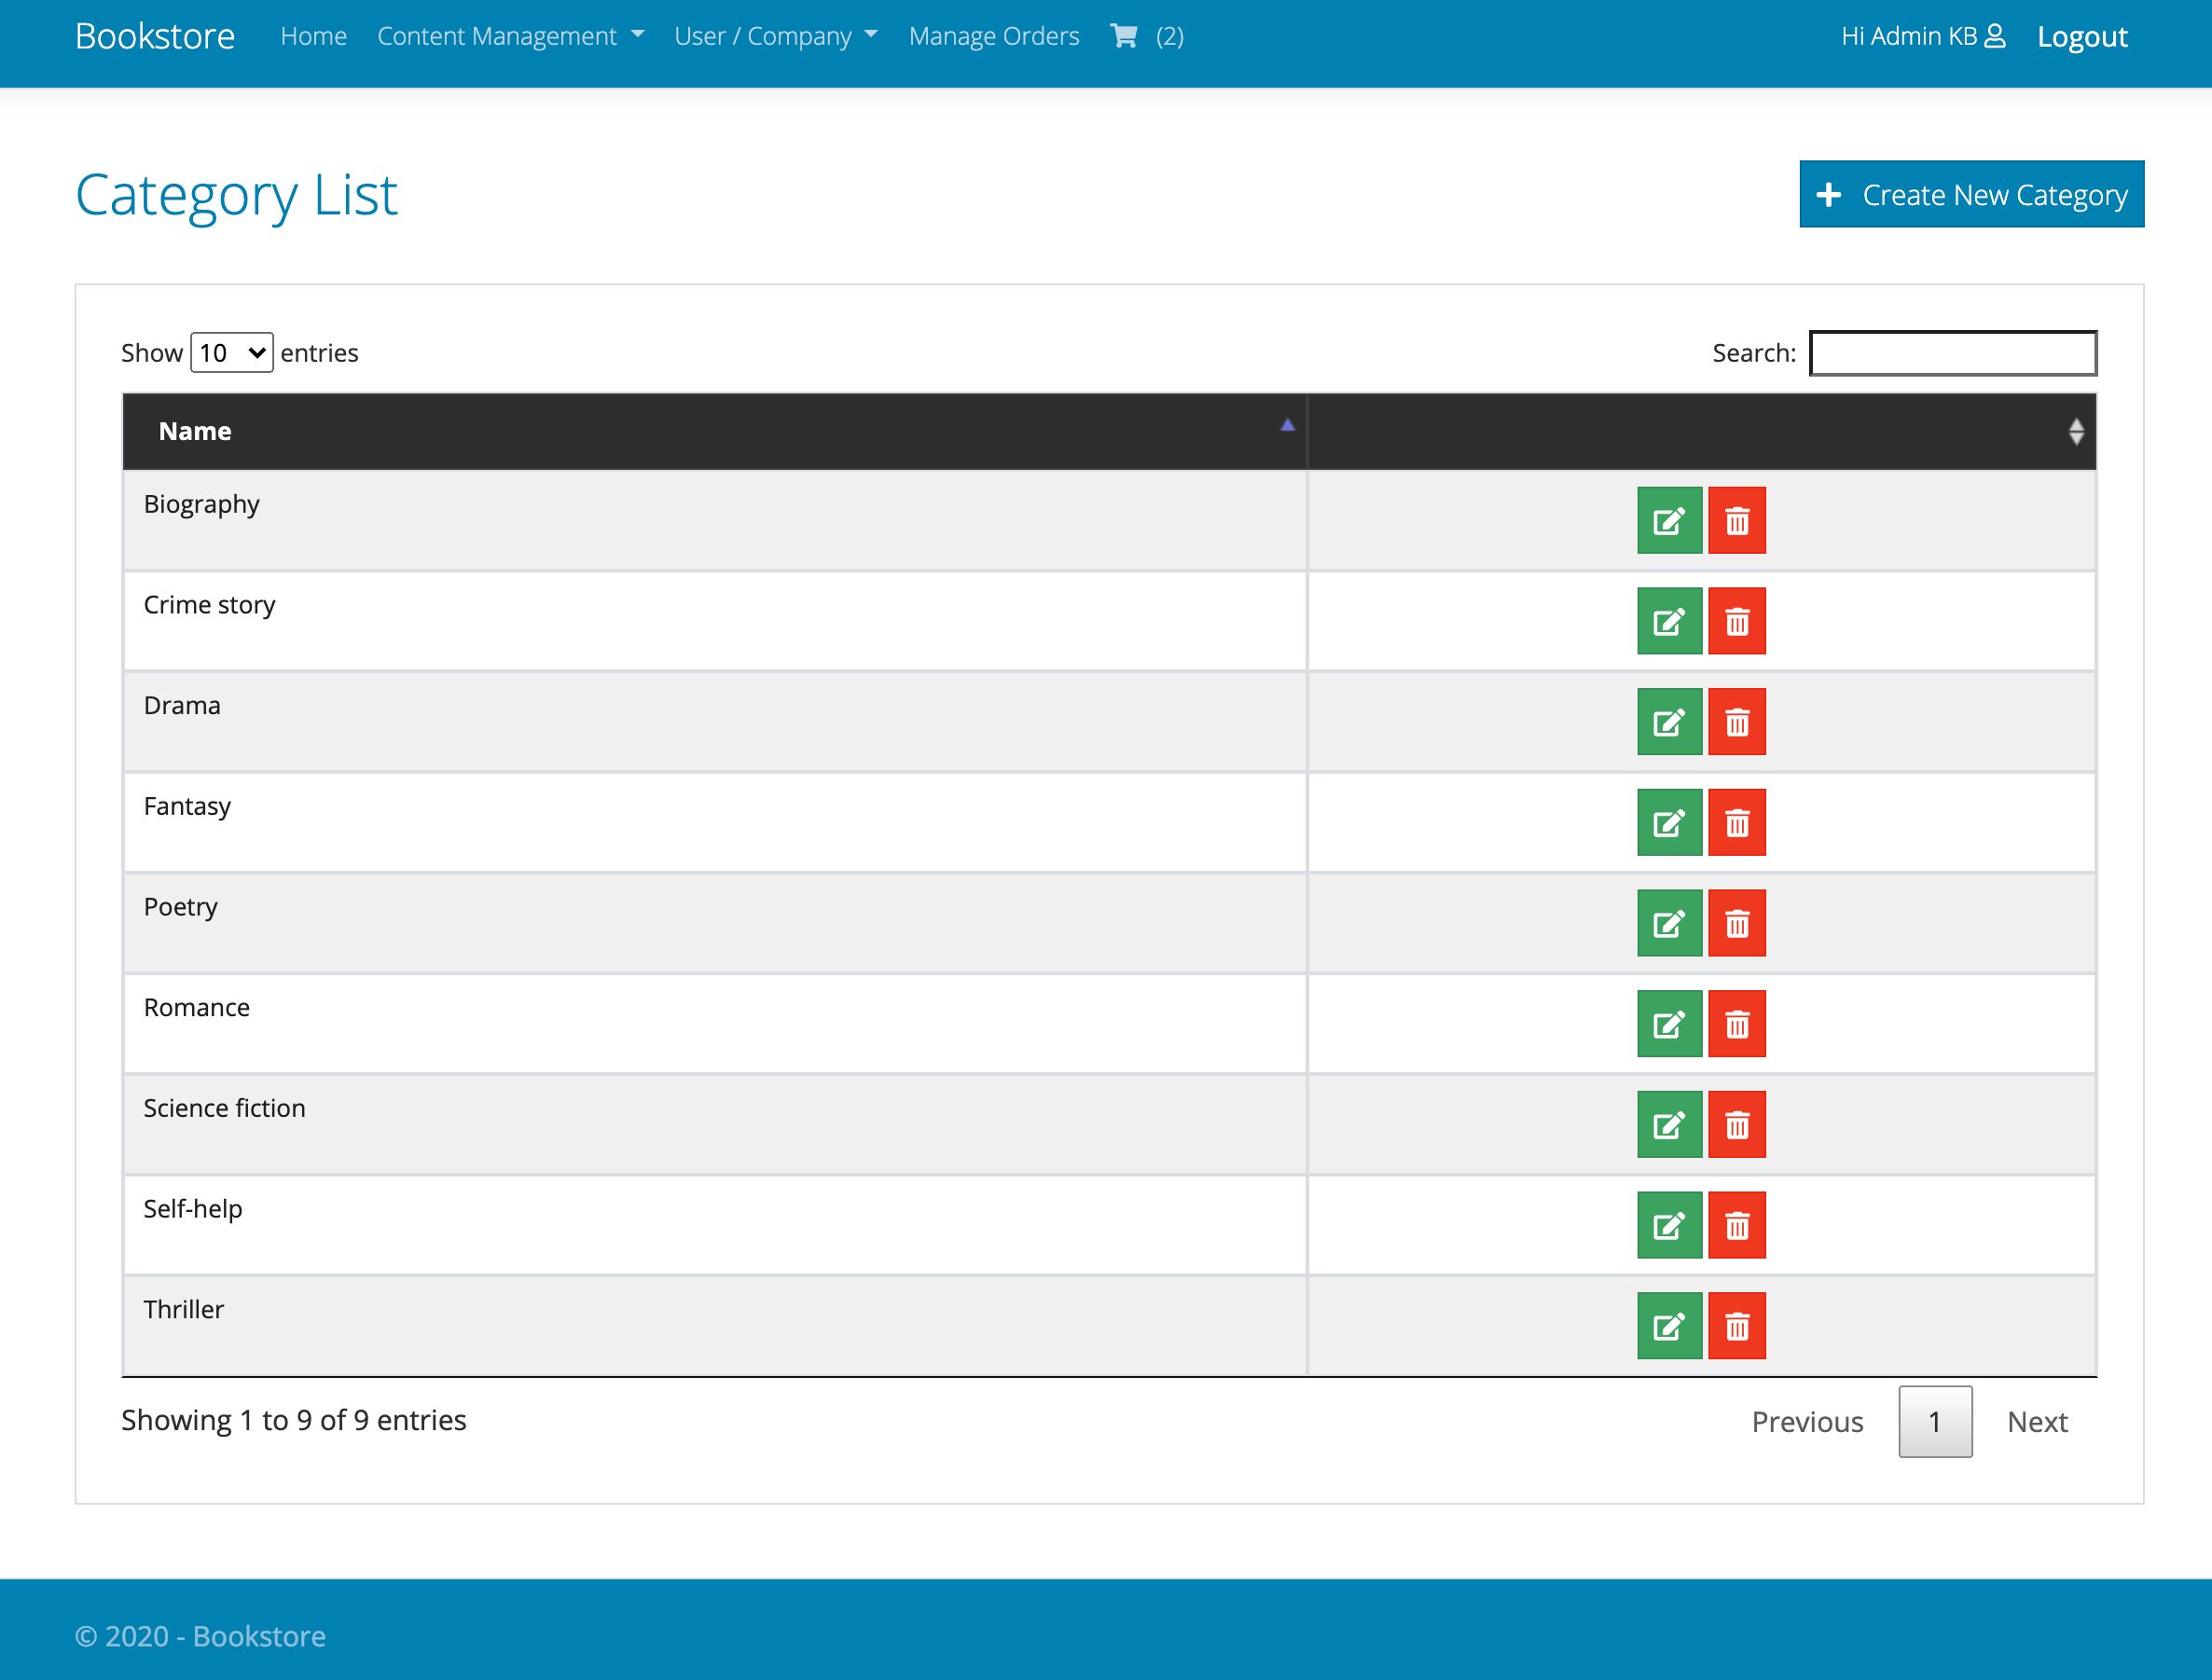This screenshot has height=1680, width=2212.
Task: Click the Next pagination button
Action: pyautogui.click(x=2036, y=1421)
